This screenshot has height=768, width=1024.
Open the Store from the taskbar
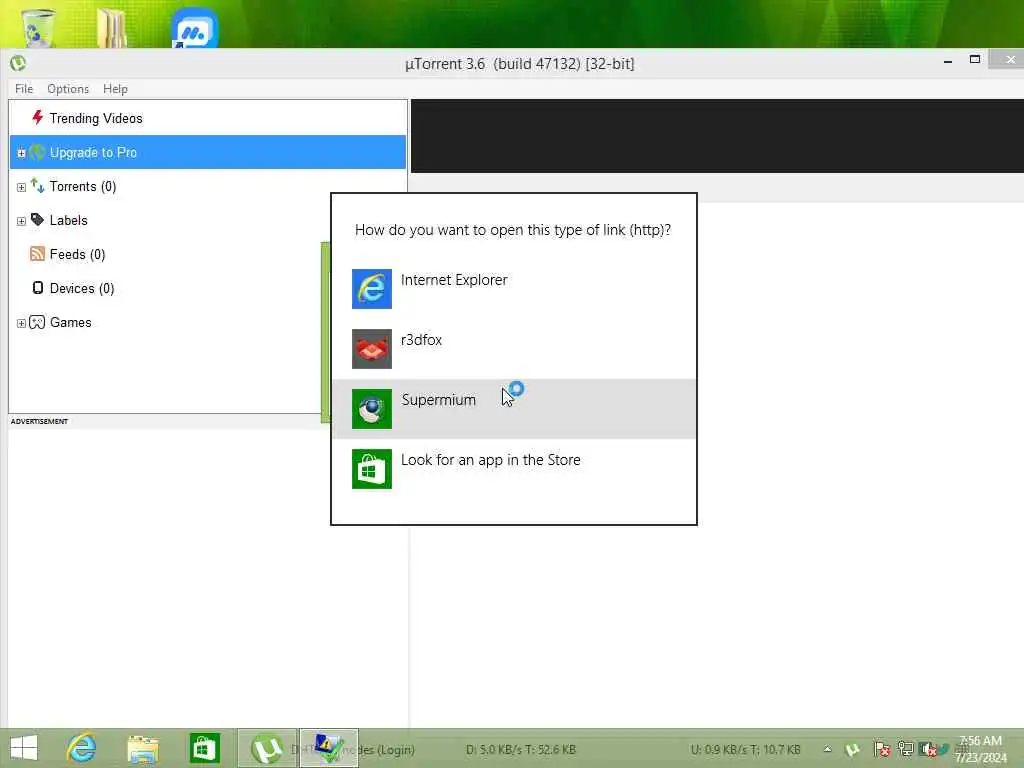click(x=204, y=748)
